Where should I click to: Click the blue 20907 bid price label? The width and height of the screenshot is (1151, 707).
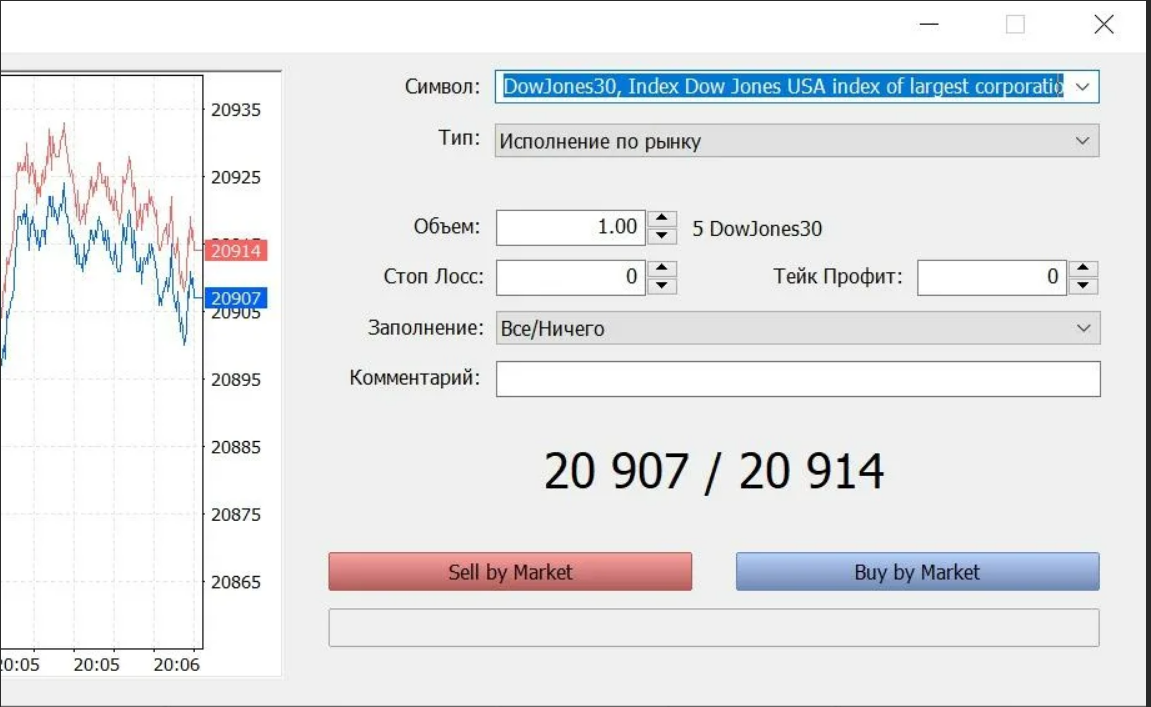[x=236, y=298]
